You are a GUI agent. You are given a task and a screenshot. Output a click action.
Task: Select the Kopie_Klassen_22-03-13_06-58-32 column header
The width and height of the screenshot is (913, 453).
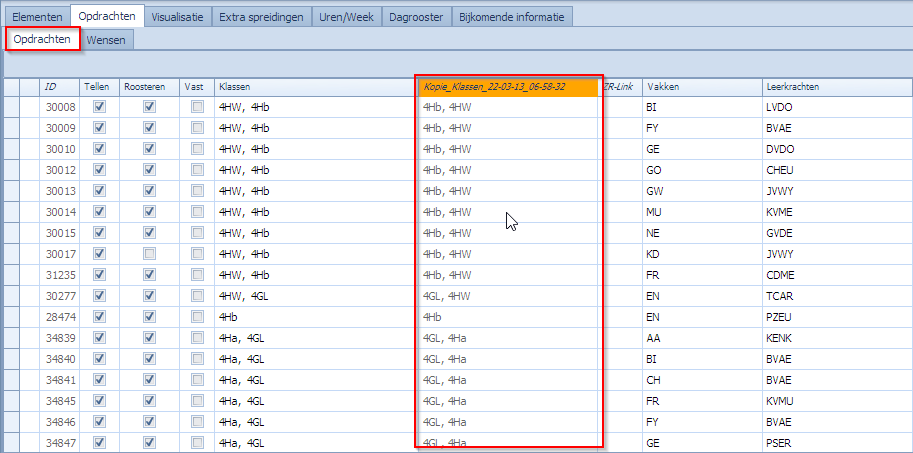(x=508, y=87)
